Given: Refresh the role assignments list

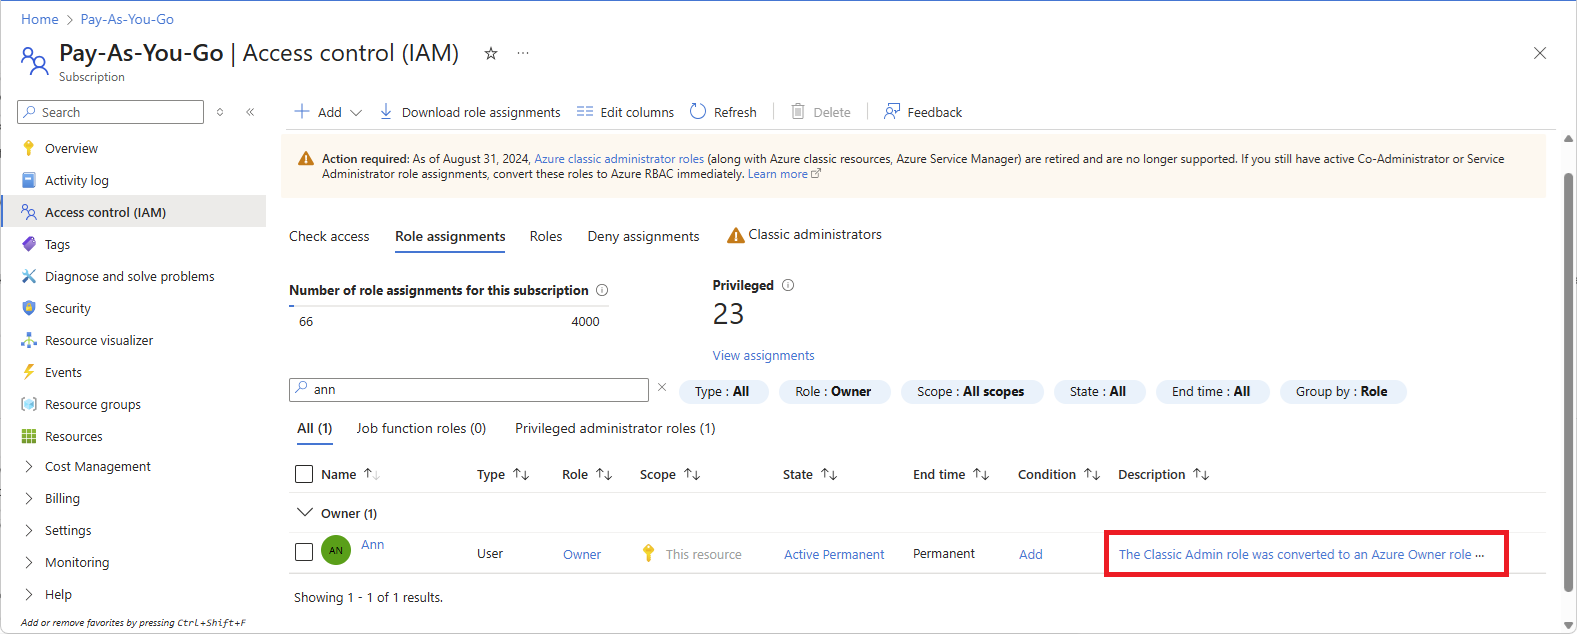Looking at the screenshot, I should coord(723,112).
